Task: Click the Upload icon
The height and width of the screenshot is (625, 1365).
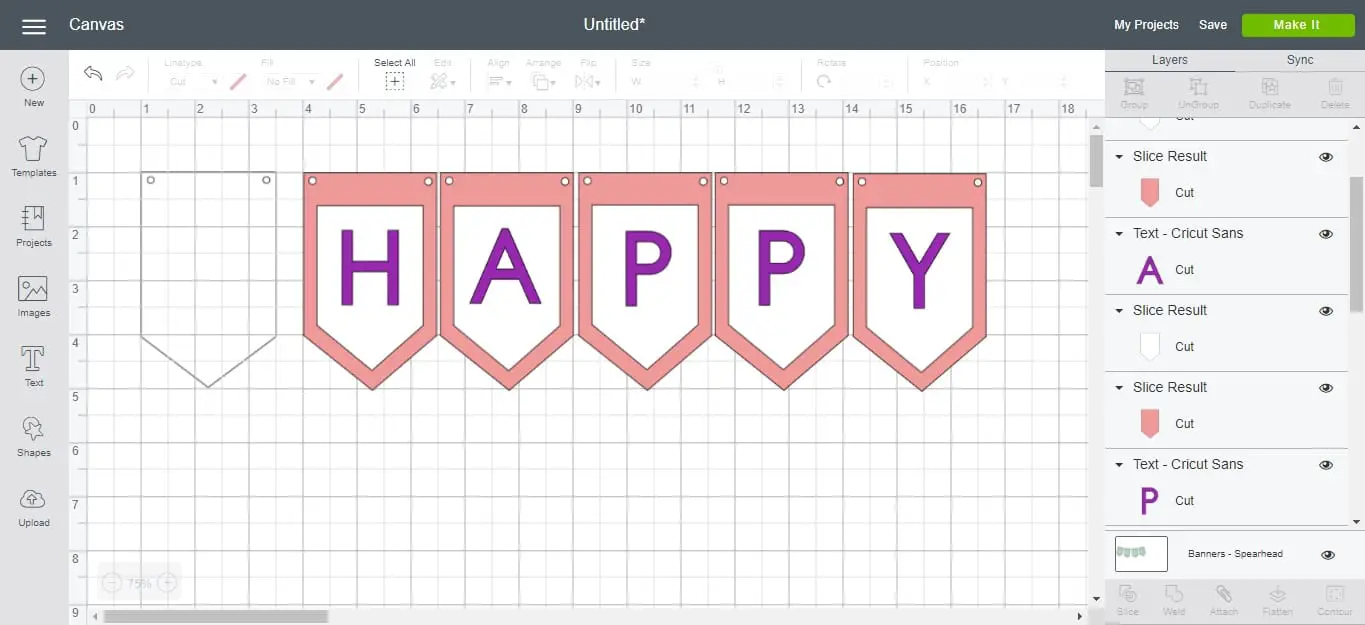Action: [33, 501]
